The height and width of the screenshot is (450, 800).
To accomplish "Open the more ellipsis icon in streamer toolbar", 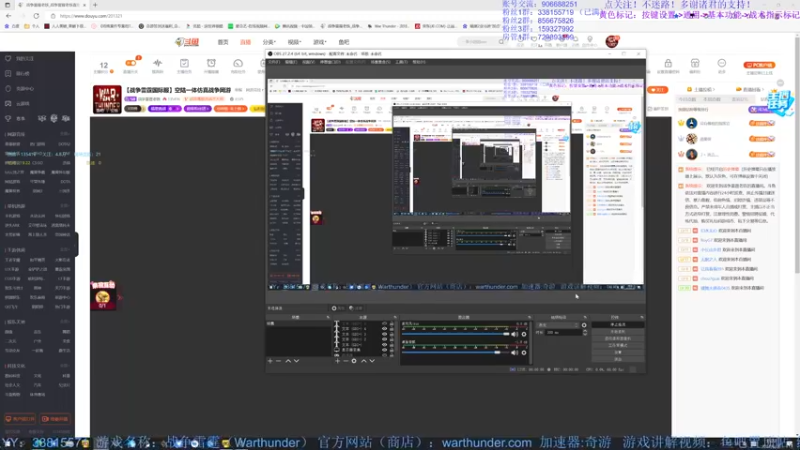I will click(x=721, y=63).
